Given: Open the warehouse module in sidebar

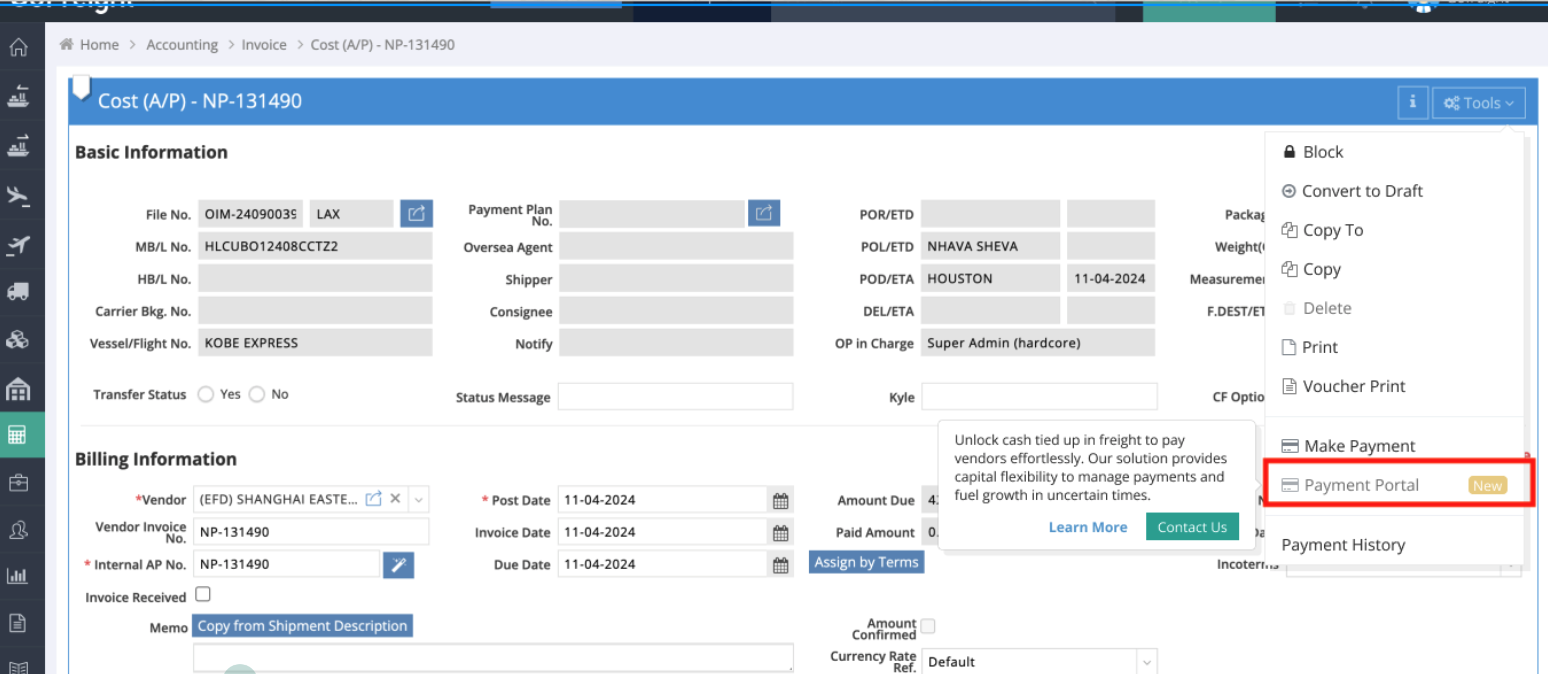Looking at the screenshot, I should tap(18, 388).
